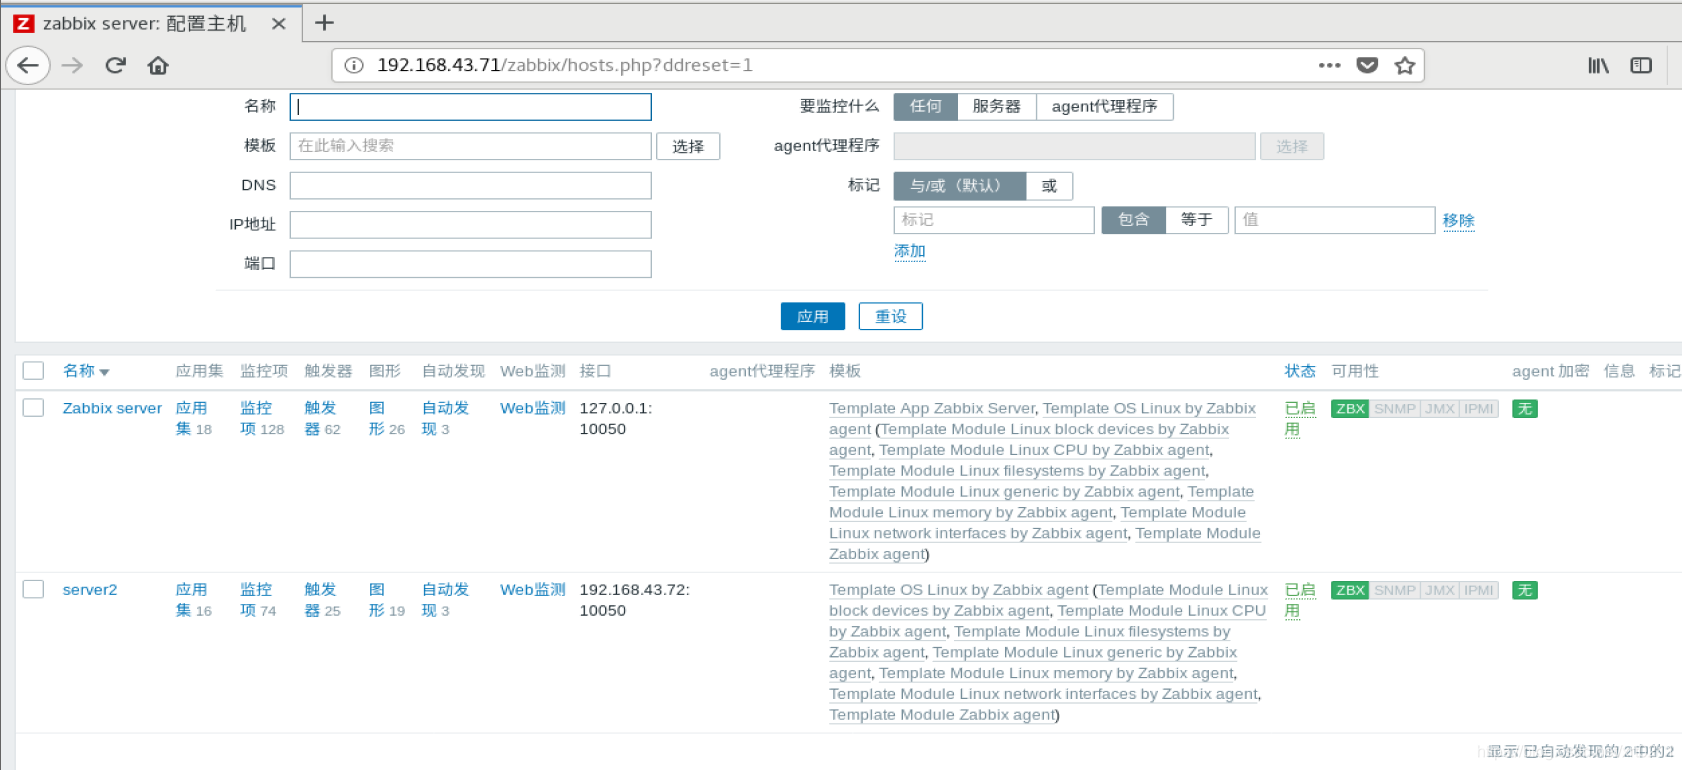
Task: Click the 端口 filter input field
Action: tap(470, 264)
